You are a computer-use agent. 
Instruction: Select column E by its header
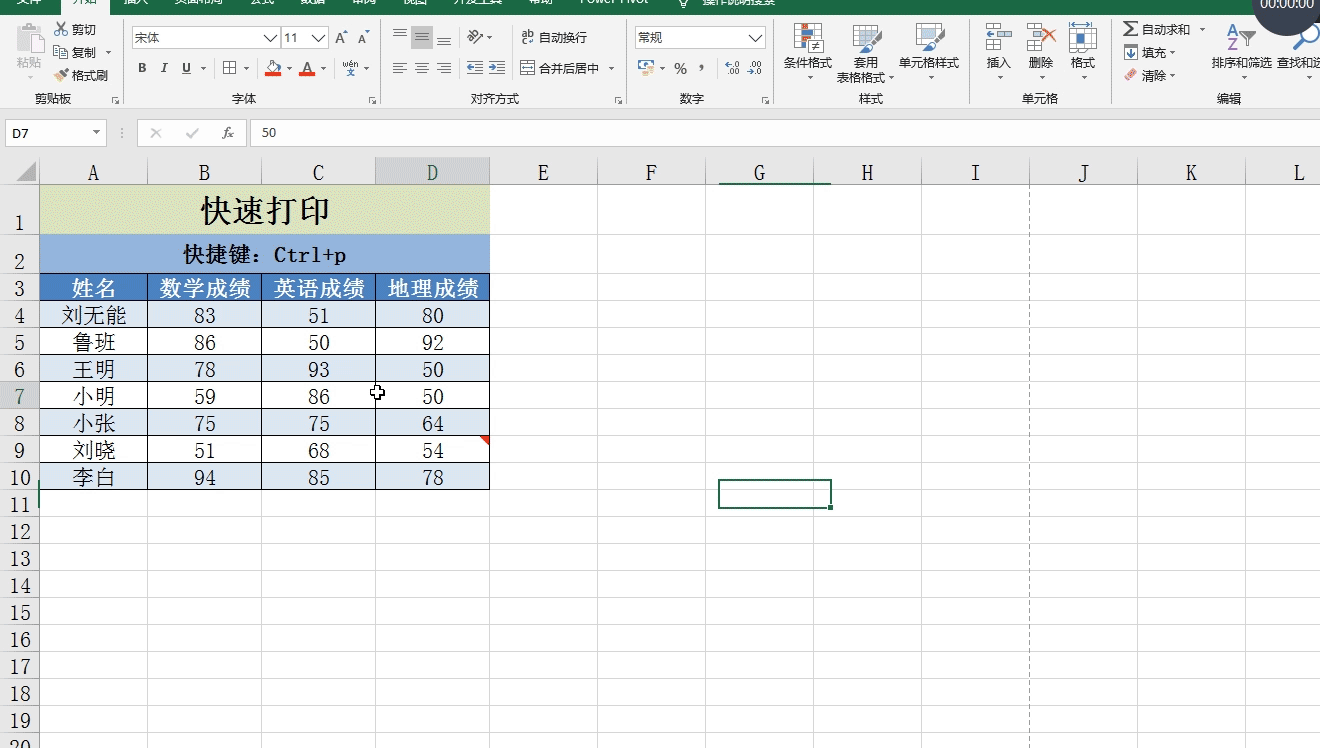pyautogui.click(x=543, y=172)
